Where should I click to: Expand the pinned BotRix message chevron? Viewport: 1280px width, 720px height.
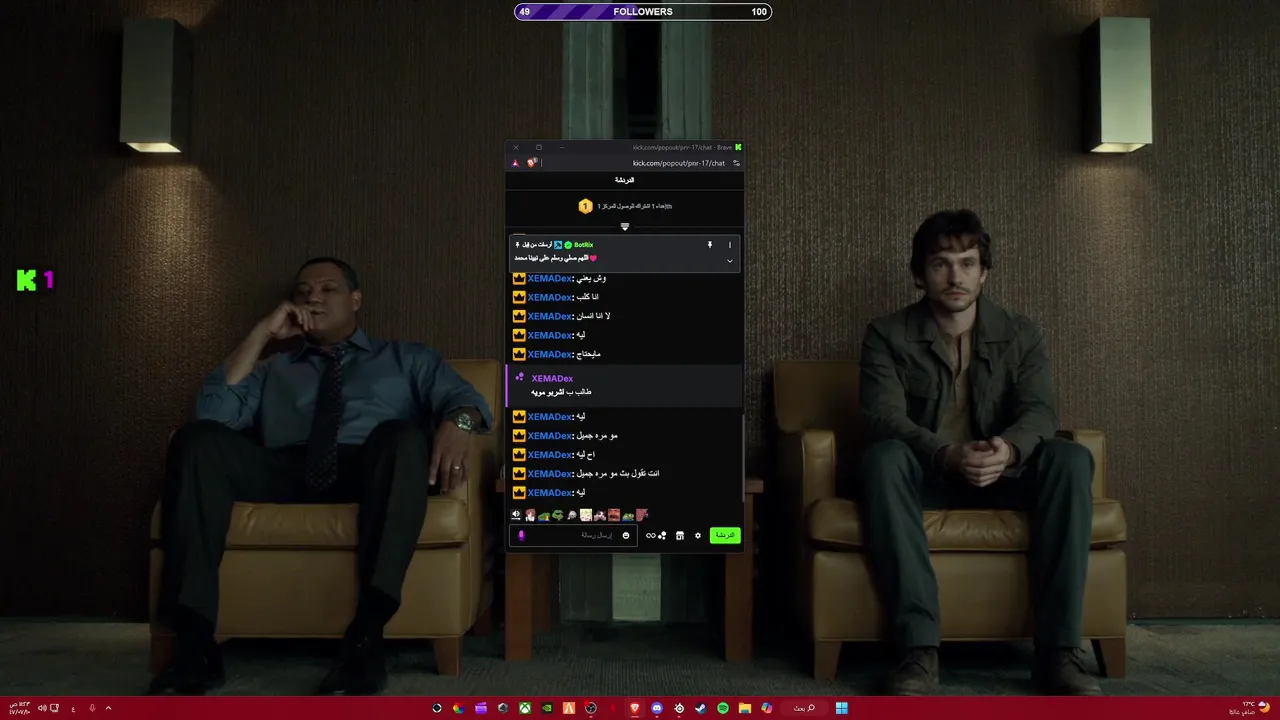[x=730, y=260]
